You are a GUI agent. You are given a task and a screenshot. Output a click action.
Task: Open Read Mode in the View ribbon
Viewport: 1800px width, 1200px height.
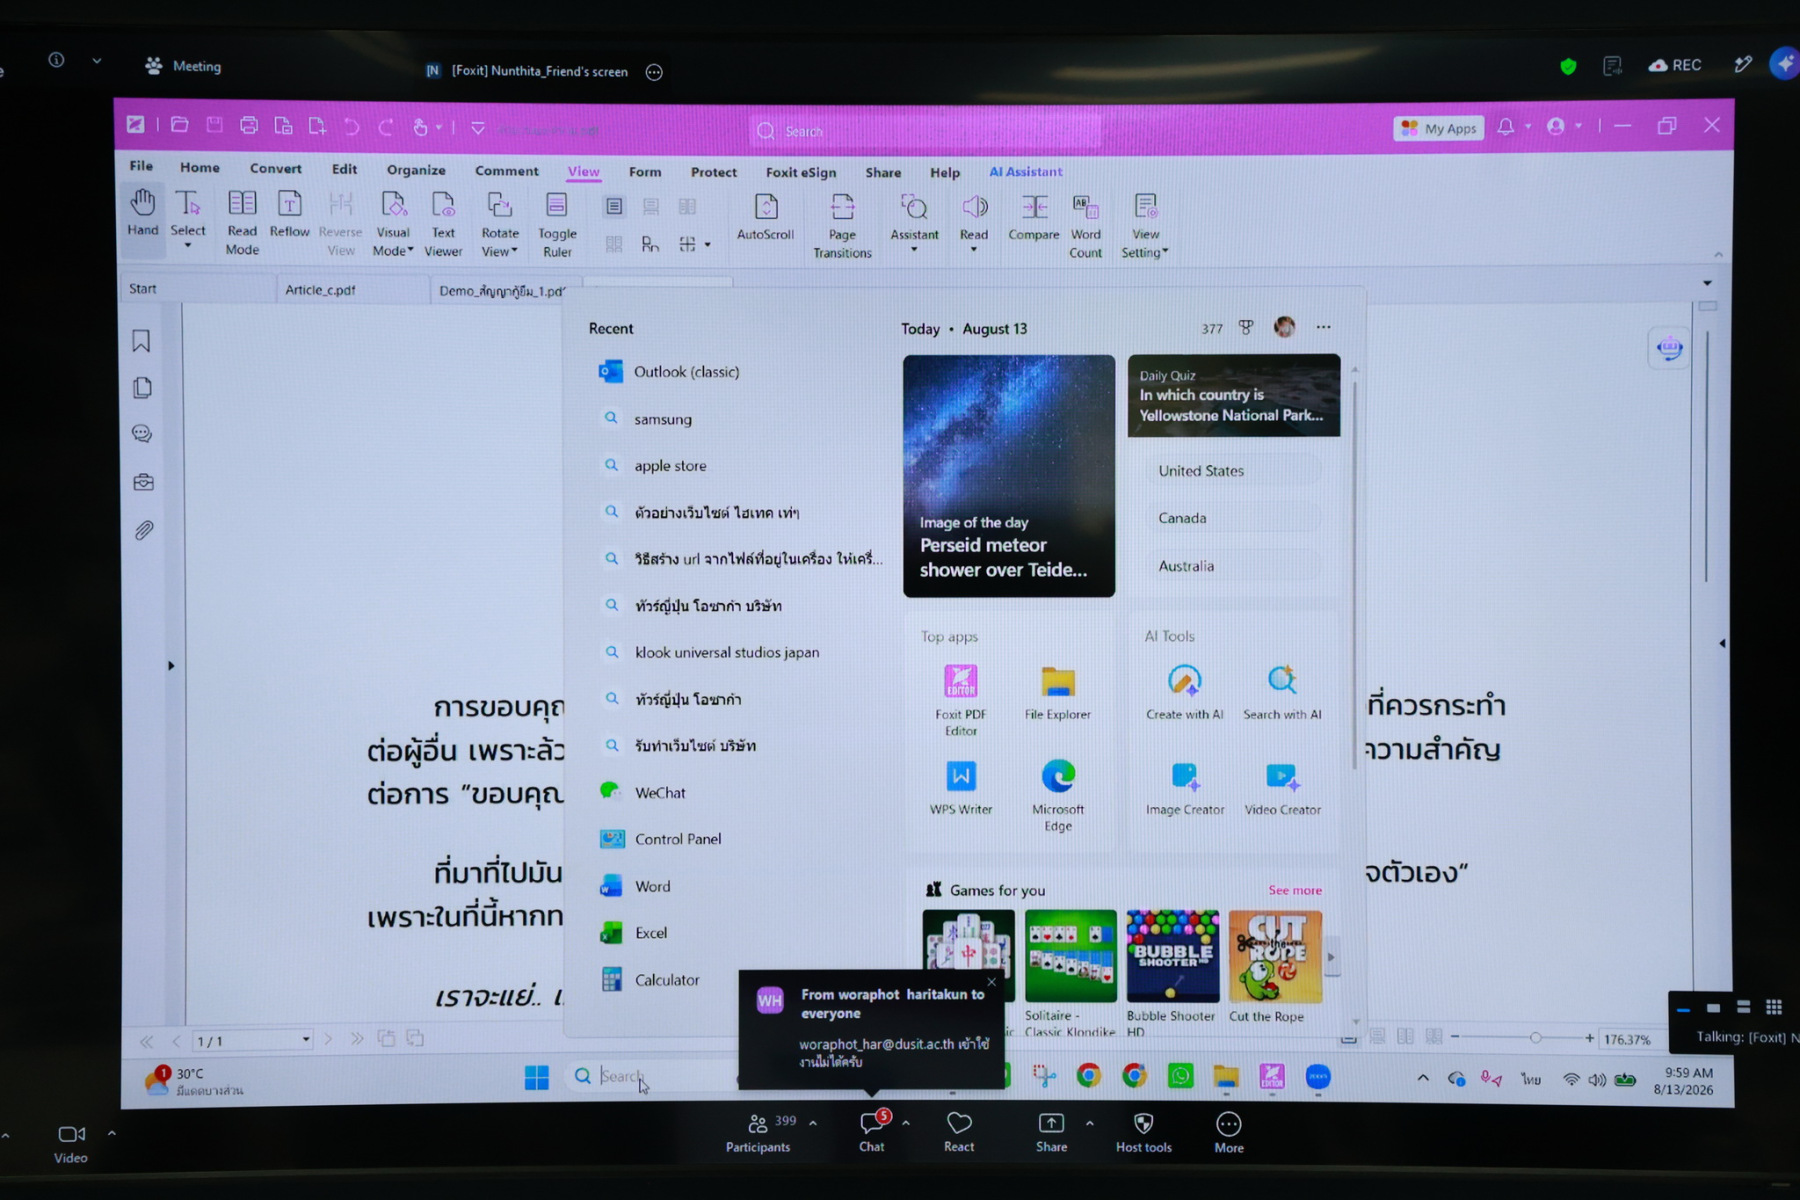[242, 222]
